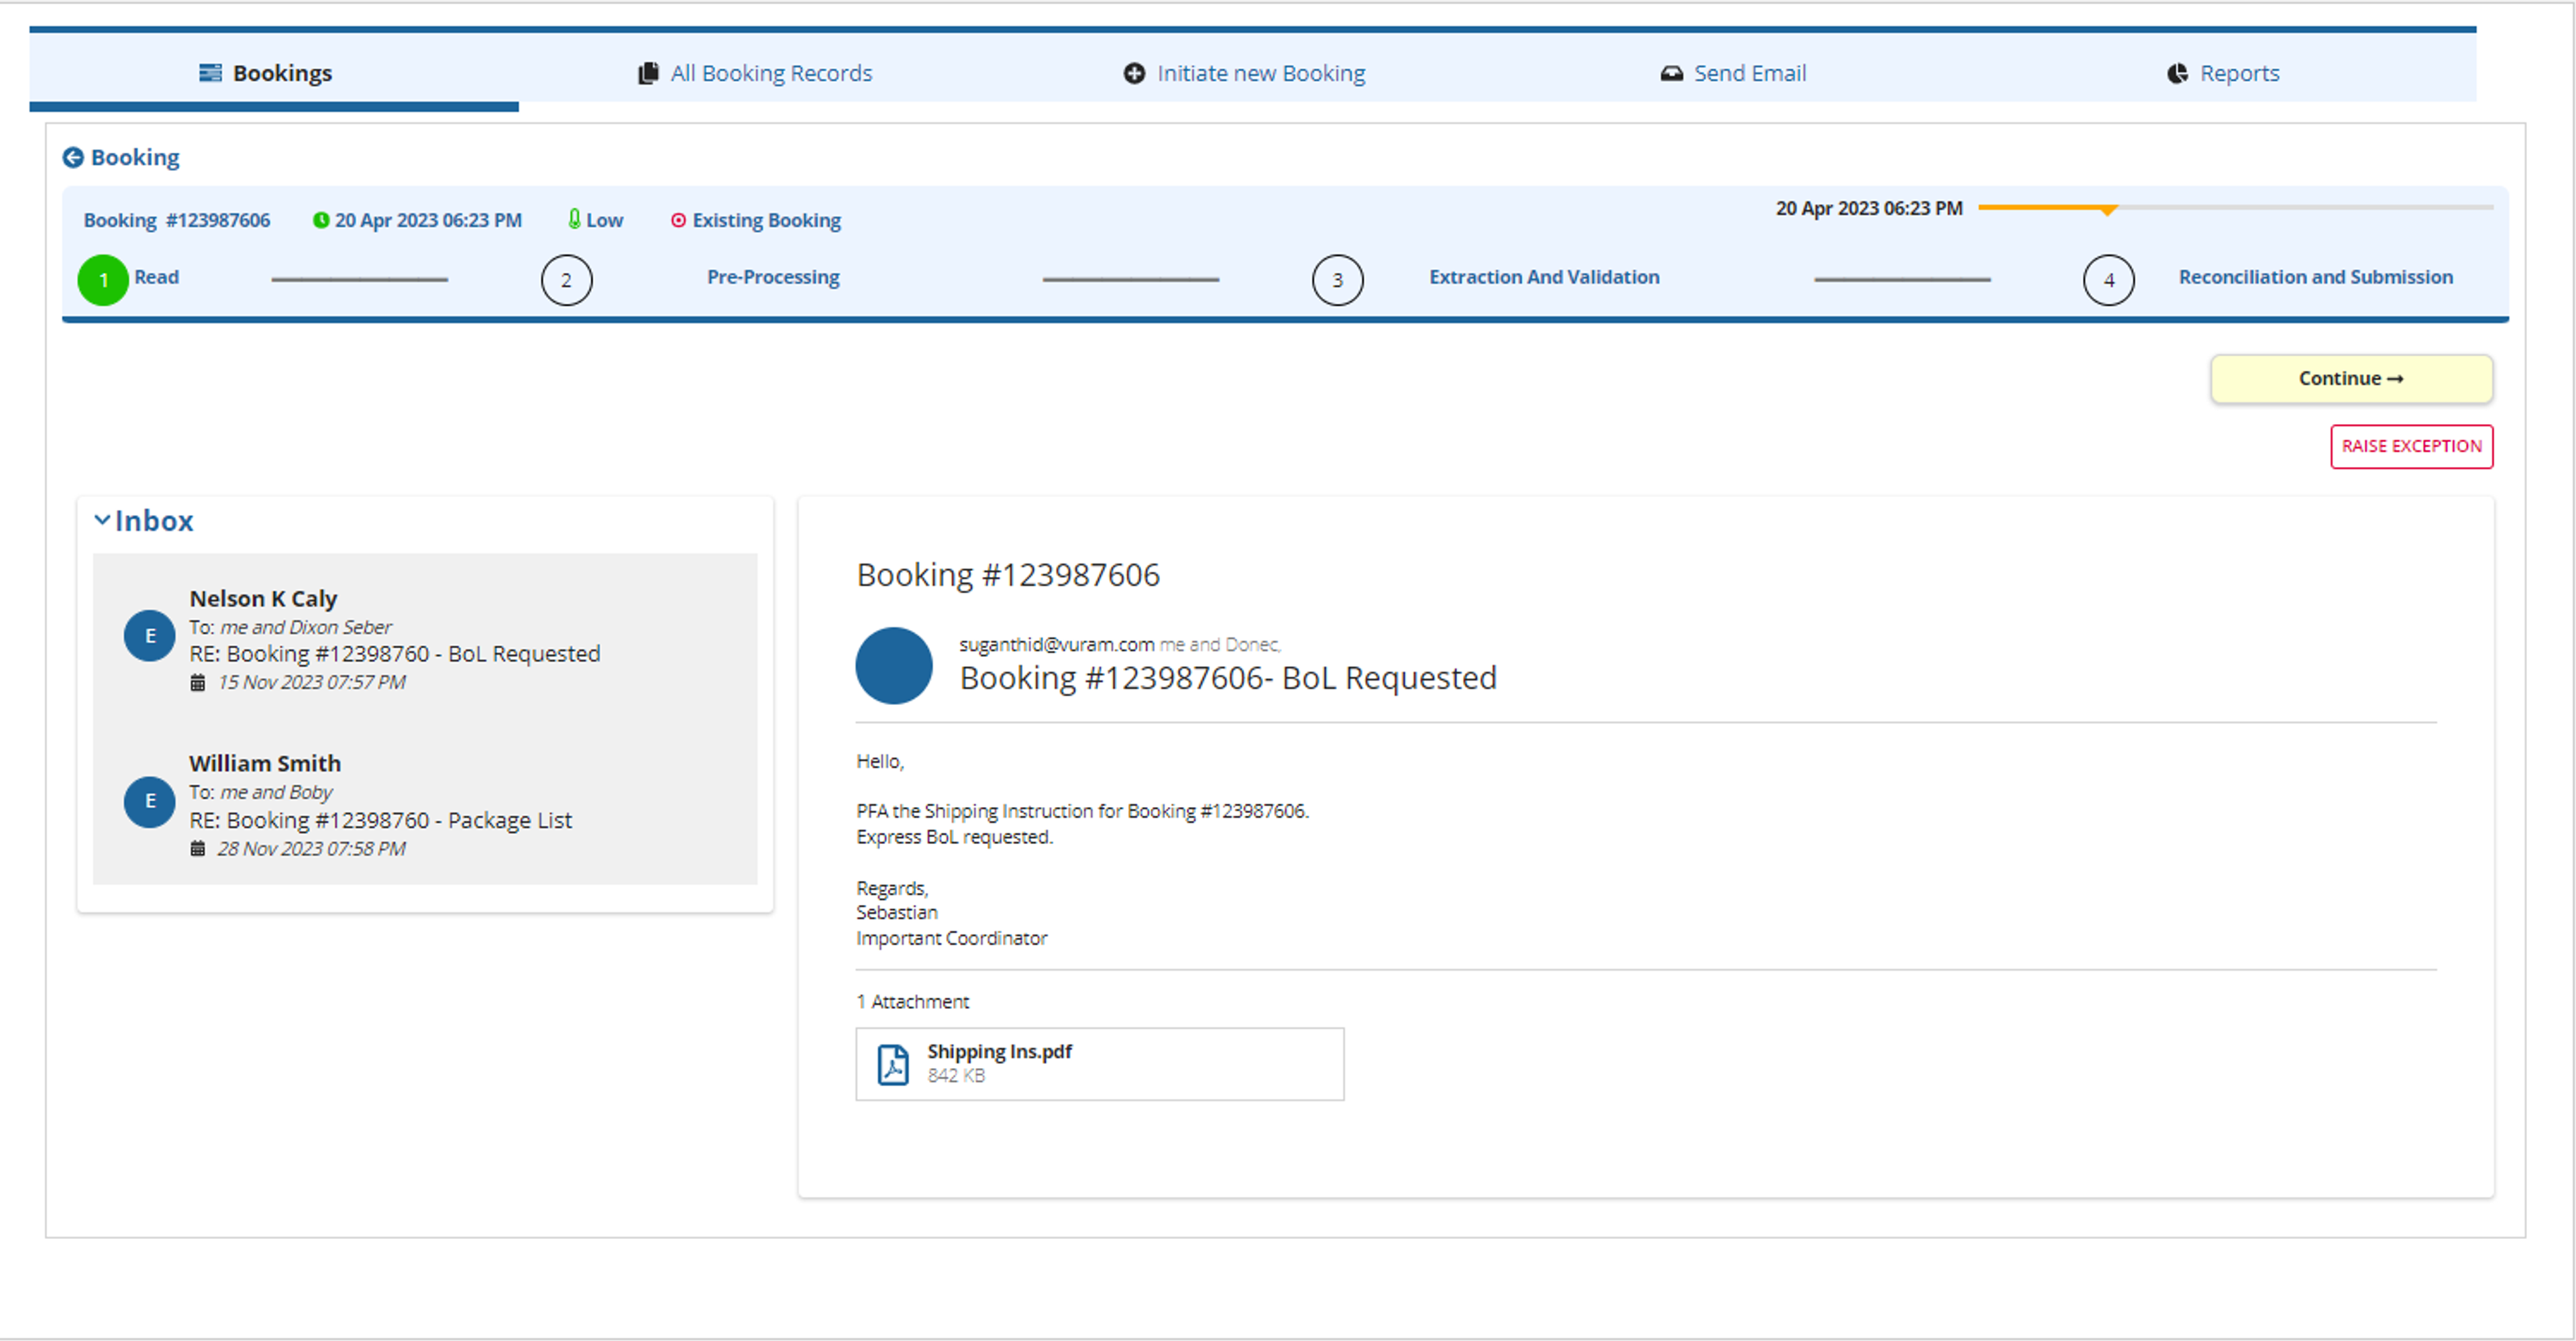Viewport: 2576px width, 1341px height.
Task: Click the Pre-Processing step label
Action: click(x=773, y=277)
